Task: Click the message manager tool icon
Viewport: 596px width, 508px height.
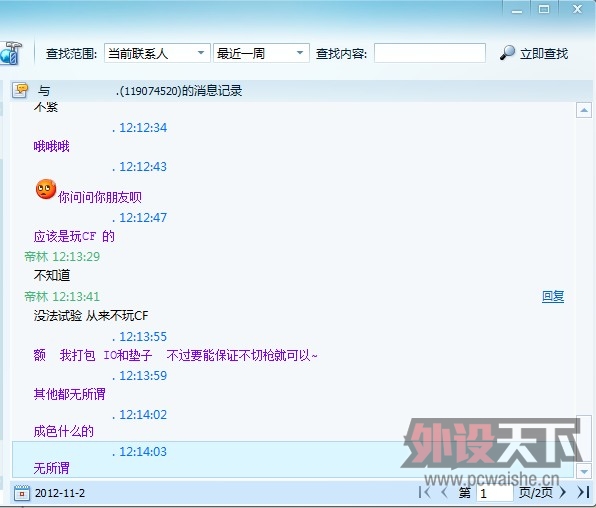Action: click(x=10, y=54)
